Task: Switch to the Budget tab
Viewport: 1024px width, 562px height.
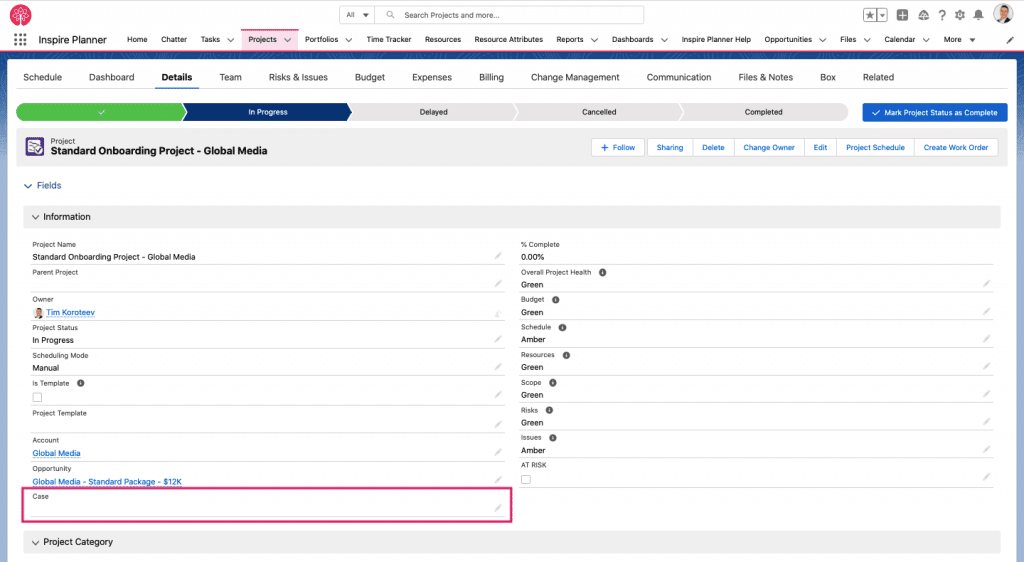Action: tap(370, 77)
